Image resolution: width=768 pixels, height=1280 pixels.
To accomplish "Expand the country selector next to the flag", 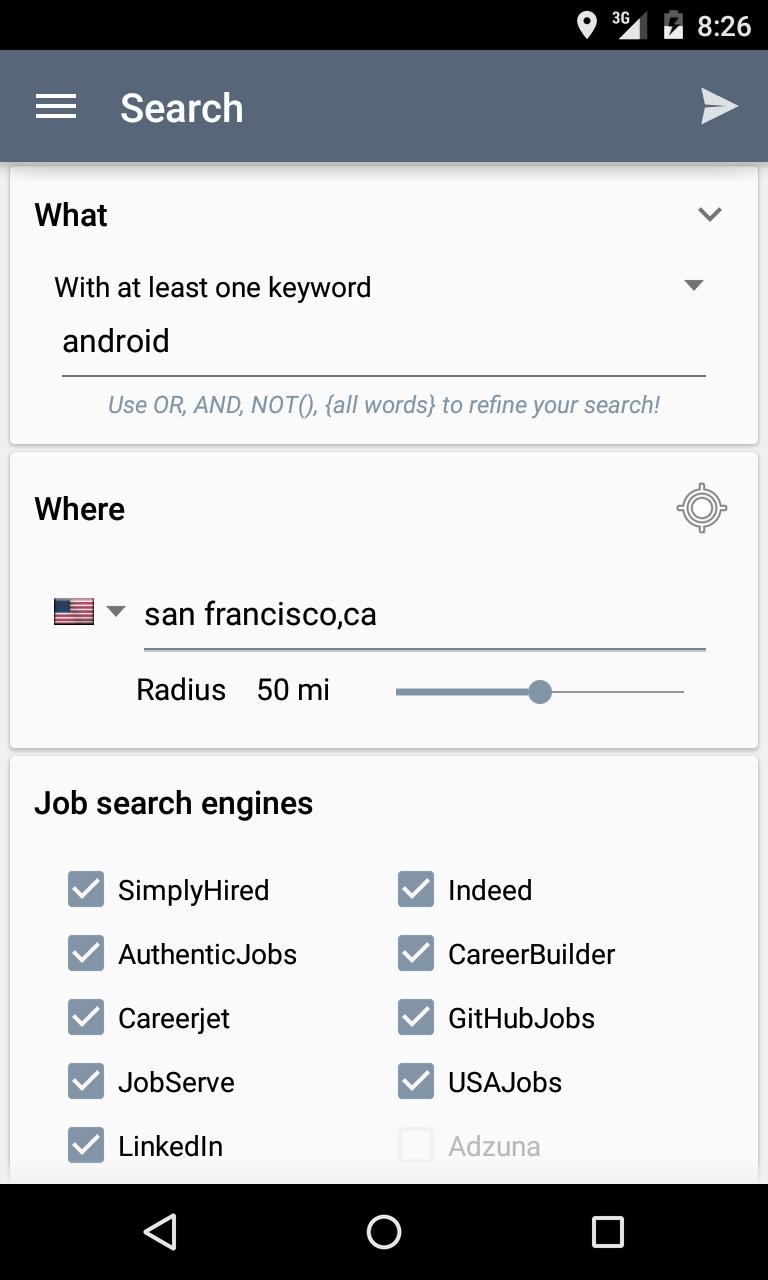I will [x=116, y=611].
